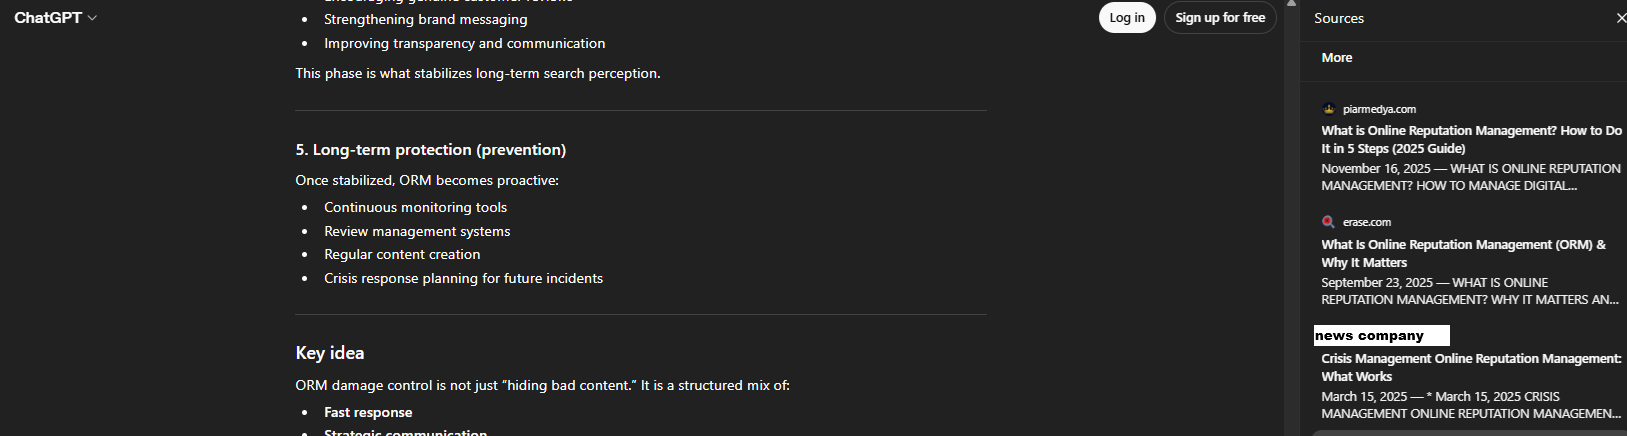Click the erase.com favicon icon
Viewport: 1627px width, 436px height.
tap(1328, 222)
